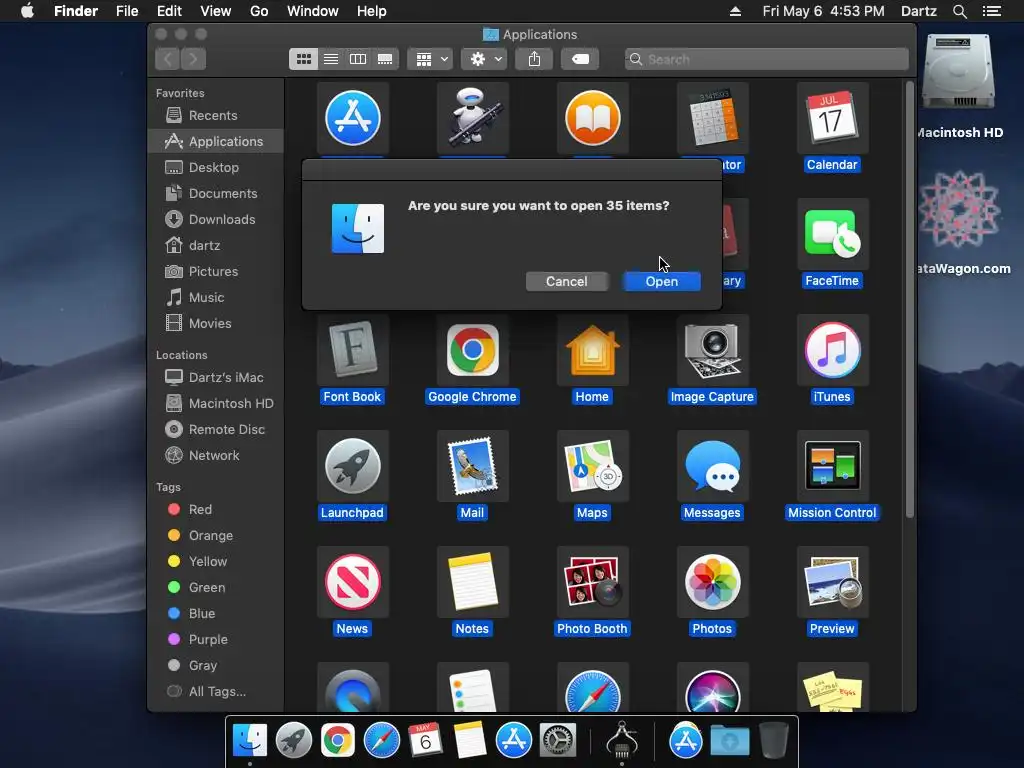Select the FaceTime app icon

coord(832,234)
